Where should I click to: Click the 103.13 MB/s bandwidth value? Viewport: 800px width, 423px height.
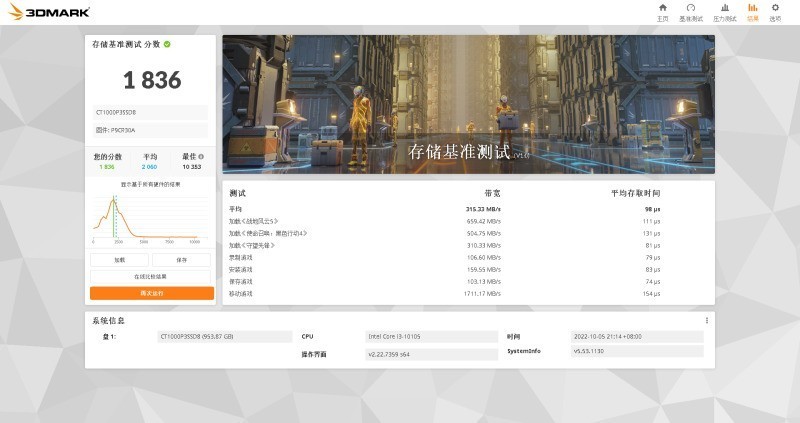tap(484, 282)
